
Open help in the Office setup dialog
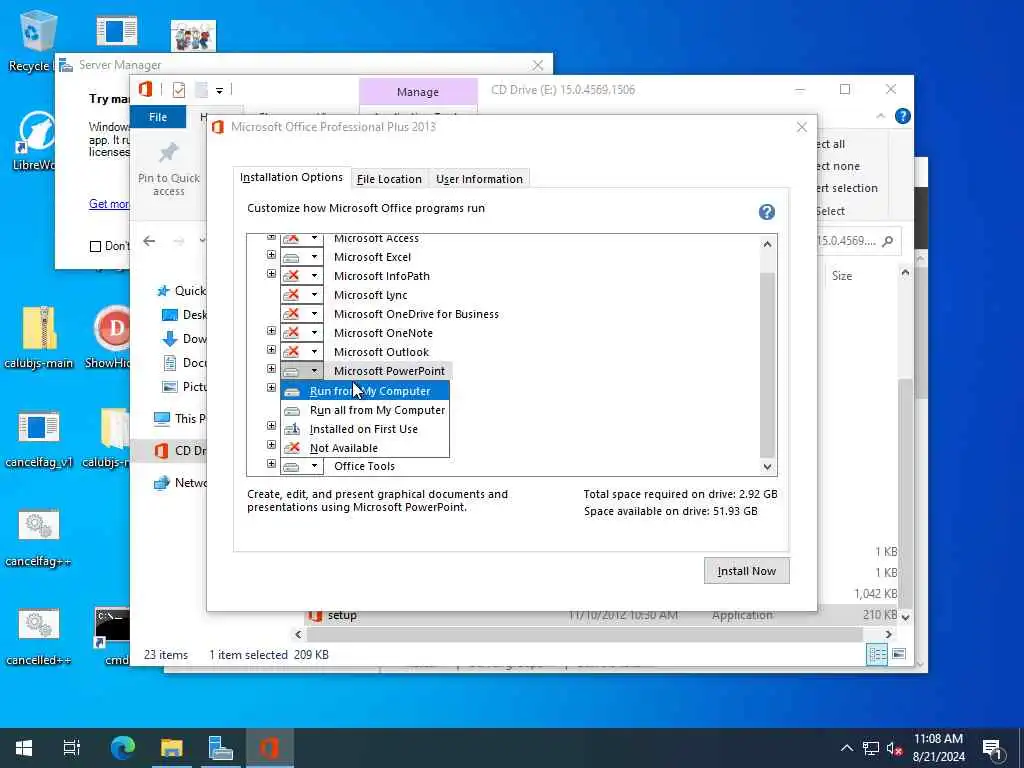767,212
